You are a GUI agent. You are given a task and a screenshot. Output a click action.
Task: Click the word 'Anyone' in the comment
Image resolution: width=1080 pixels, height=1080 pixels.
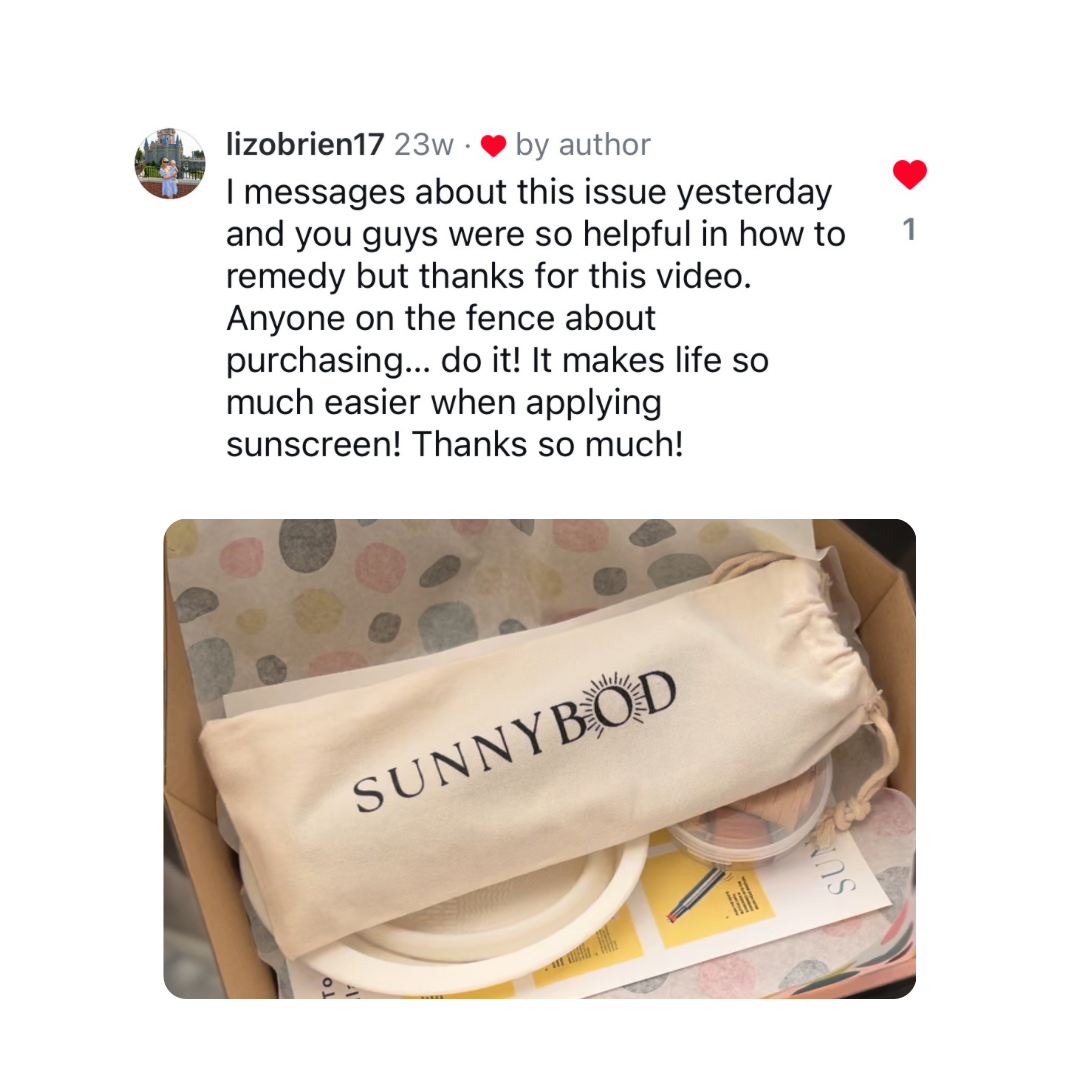click(x=284, y=320)
